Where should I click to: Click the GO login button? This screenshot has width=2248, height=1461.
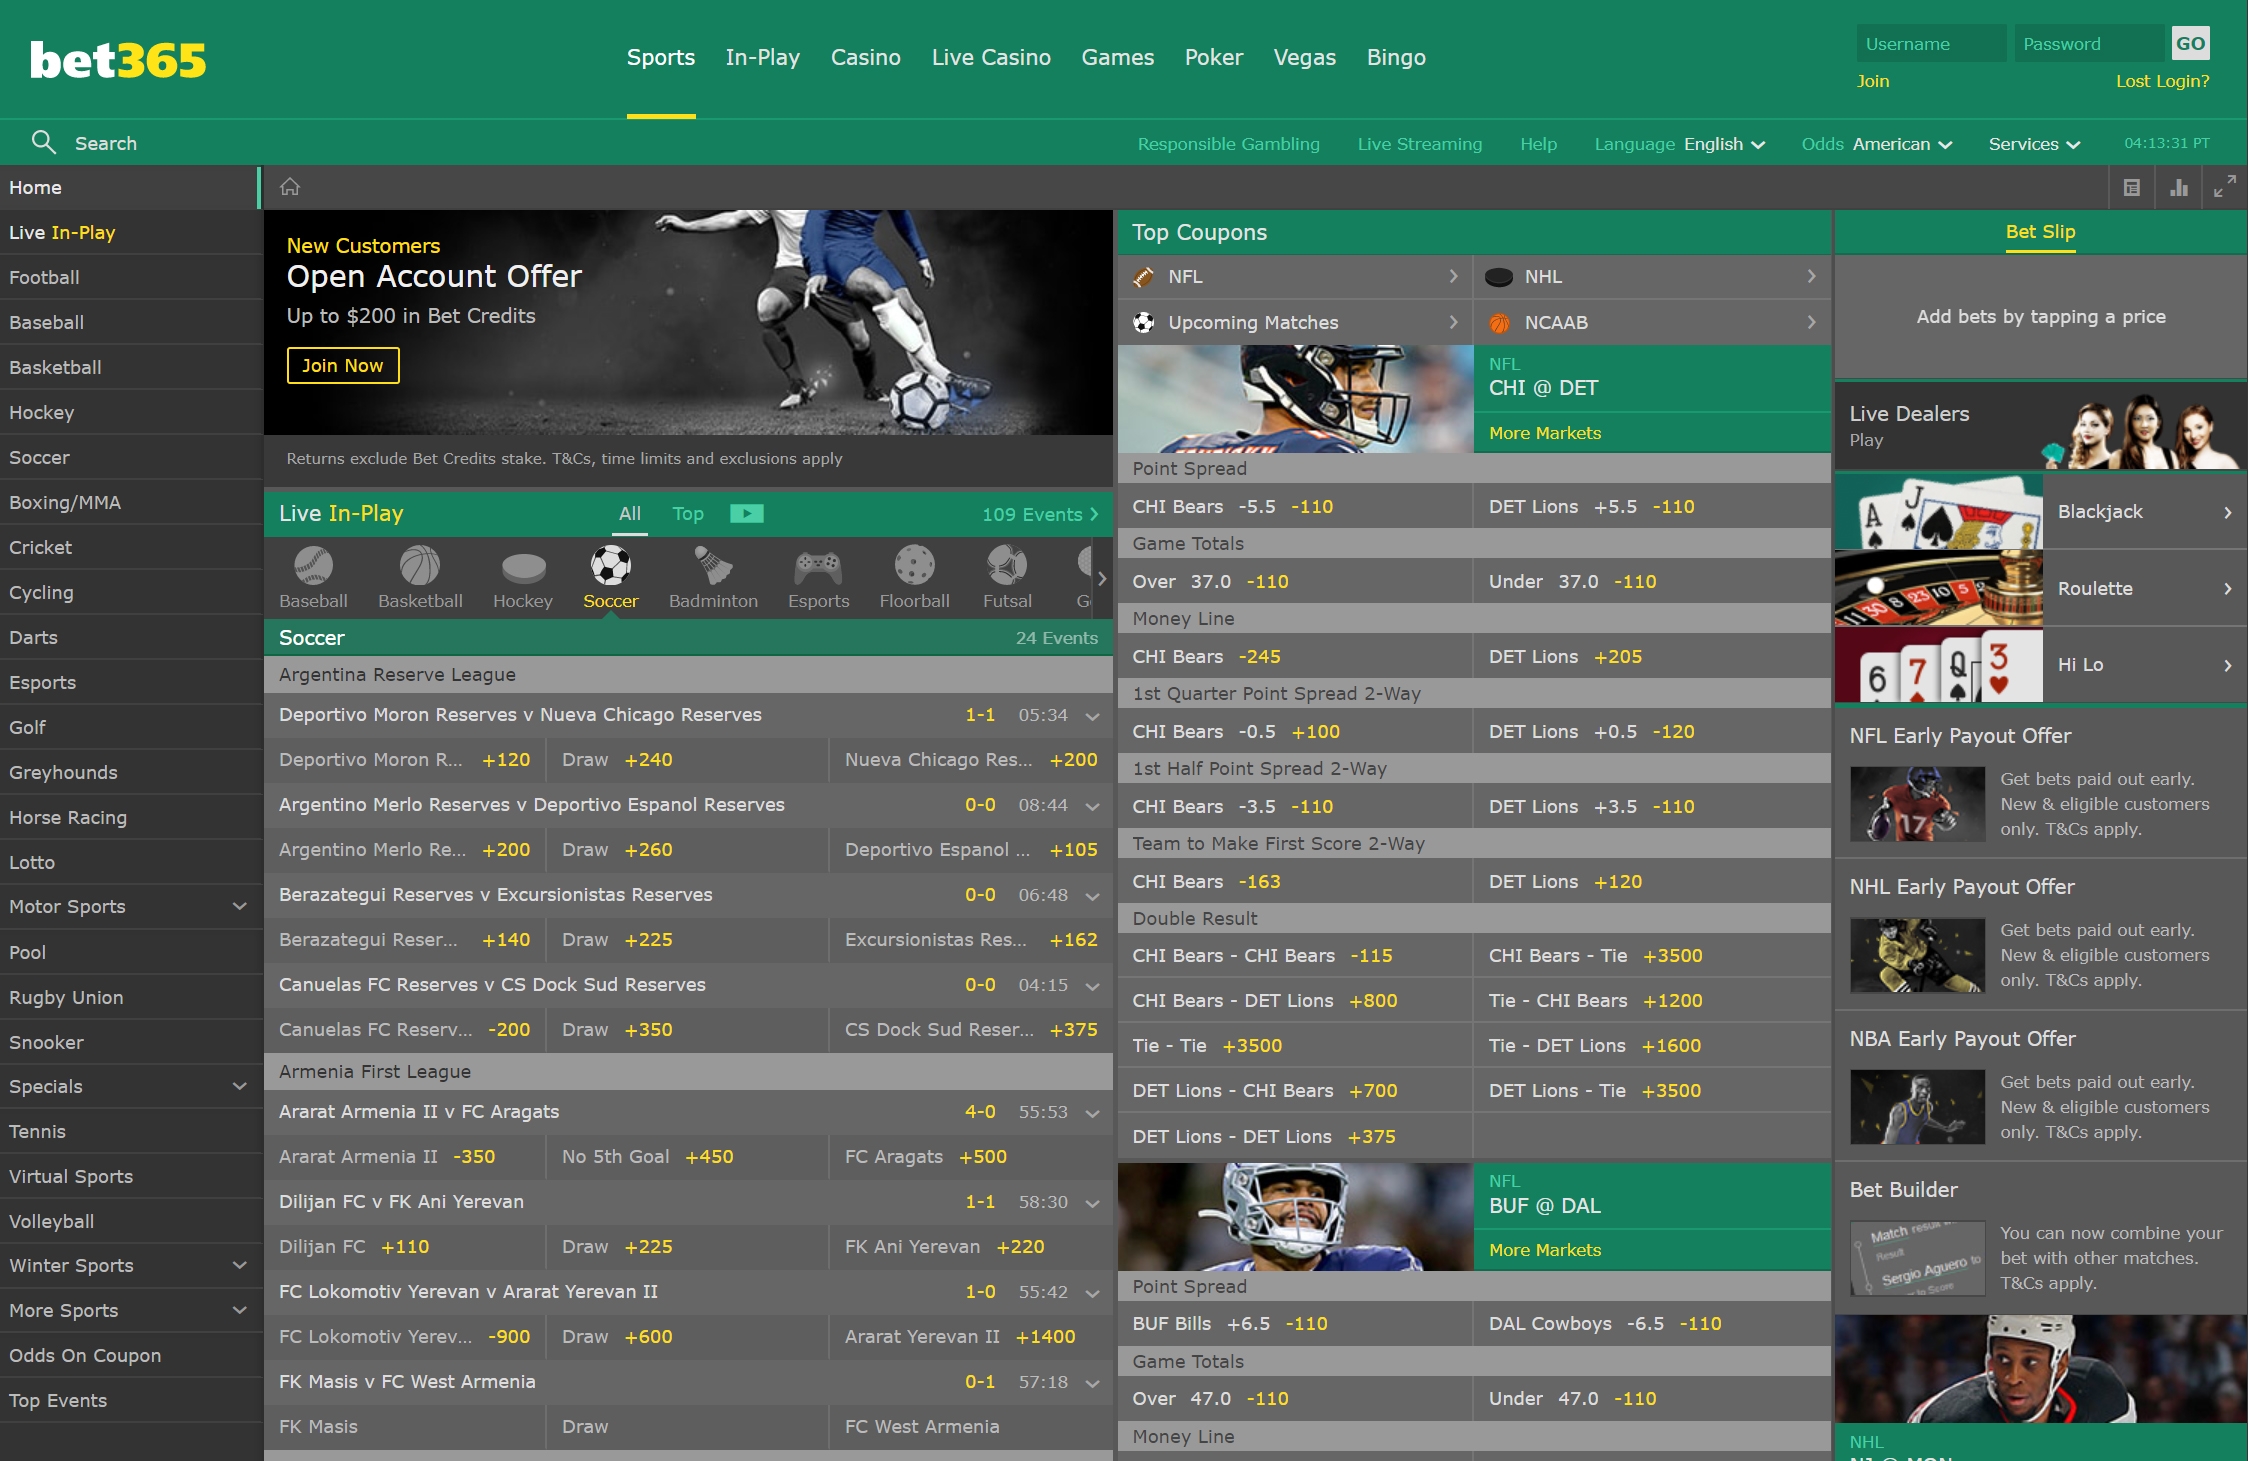(2190, 44)
